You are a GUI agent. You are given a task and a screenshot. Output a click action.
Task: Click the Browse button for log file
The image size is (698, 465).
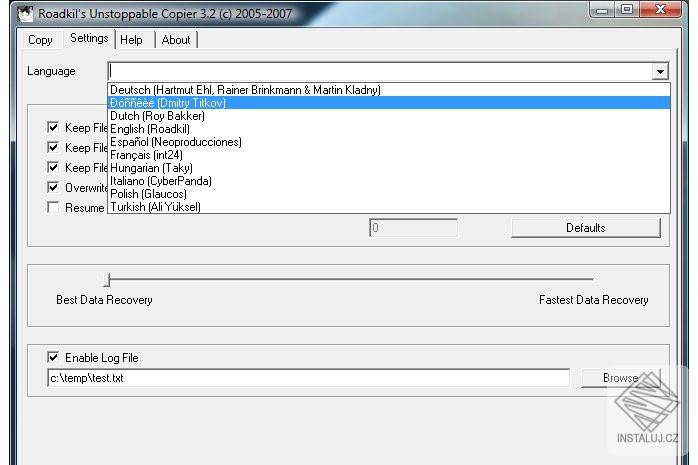pos(621,378)
